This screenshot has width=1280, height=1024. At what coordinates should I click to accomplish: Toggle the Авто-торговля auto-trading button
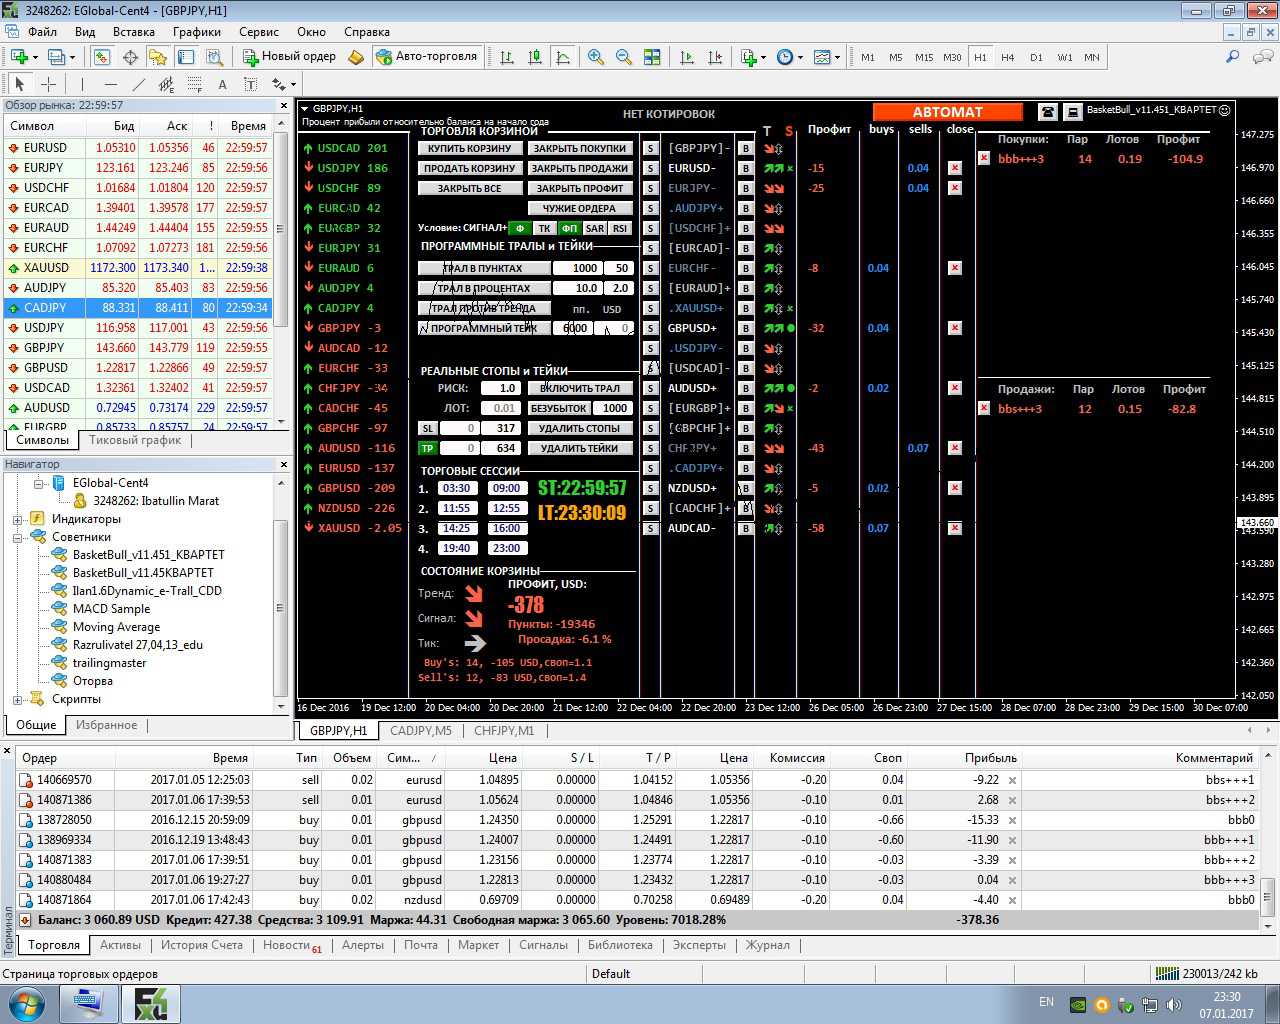pos(427,57)
